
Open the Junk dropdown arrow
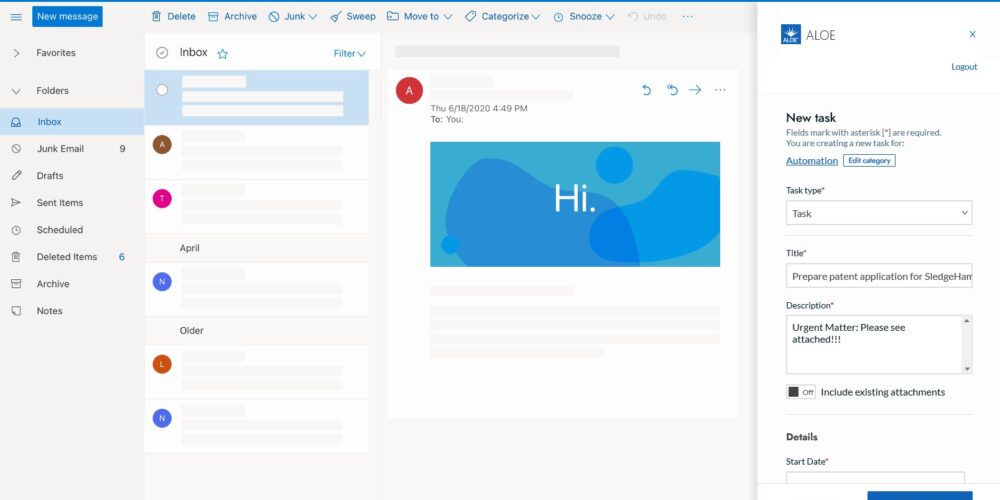click(312, 17)
